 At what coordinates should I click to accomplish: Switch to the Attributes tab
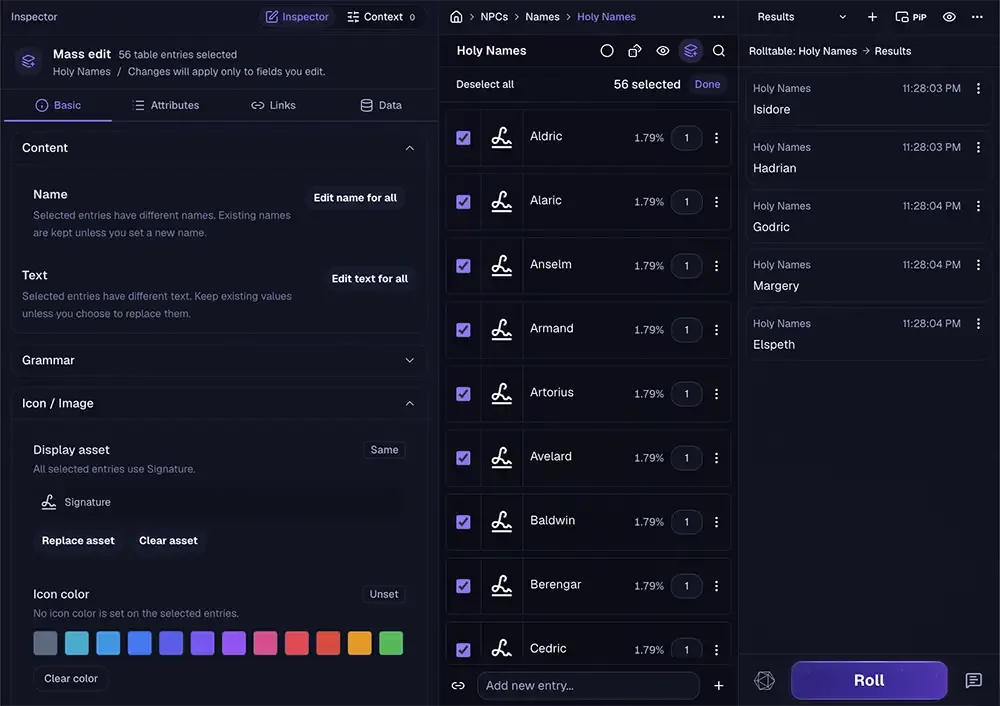coord(165,105)
